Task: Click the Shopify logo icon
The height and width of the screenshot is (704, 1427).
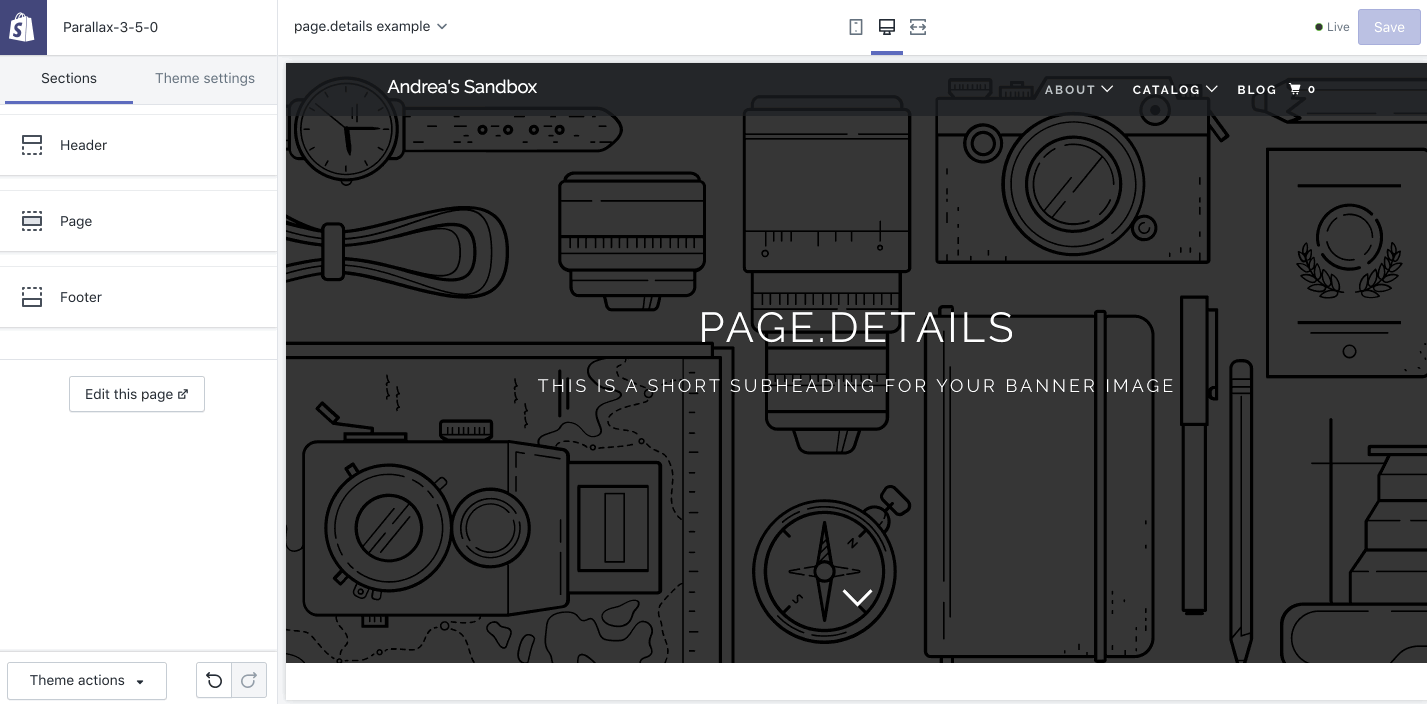Action: tap(23, 27)
